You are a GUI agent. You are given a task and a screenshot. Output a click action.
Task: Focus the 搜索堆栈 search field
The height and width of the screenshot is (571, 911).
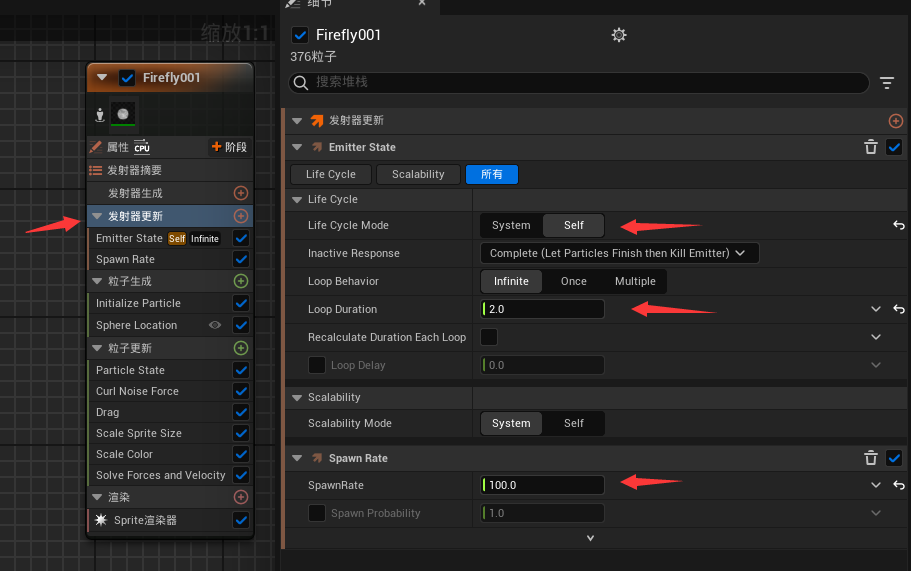[x=579, y=82]
